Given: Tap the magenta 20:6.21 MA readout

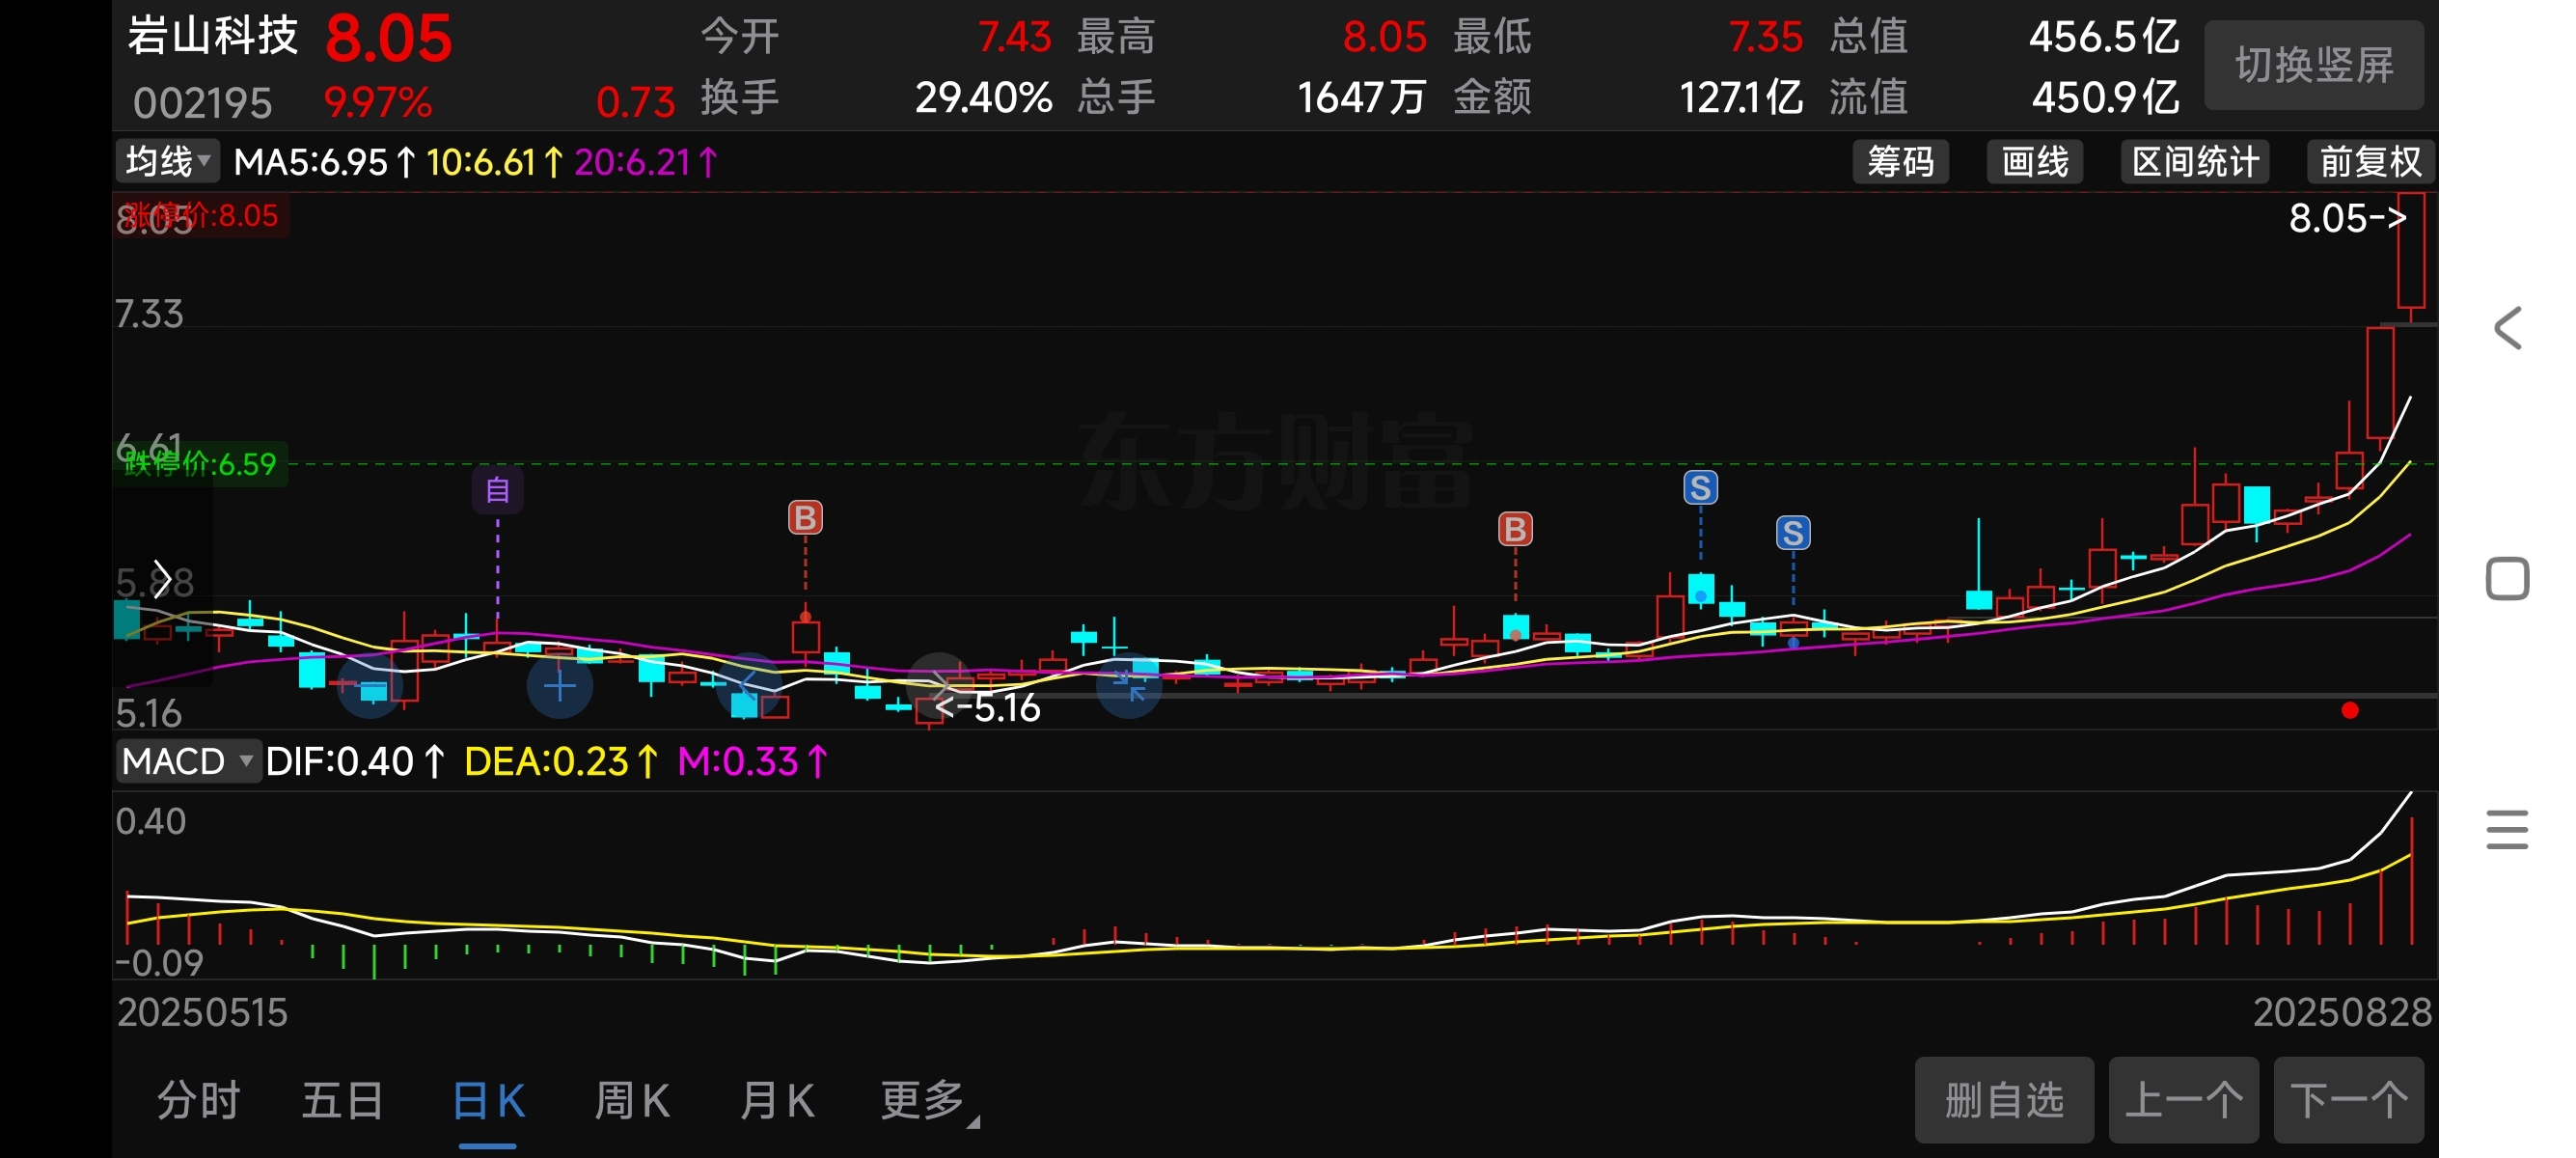Looking at the screenshot, I should 647,162.
